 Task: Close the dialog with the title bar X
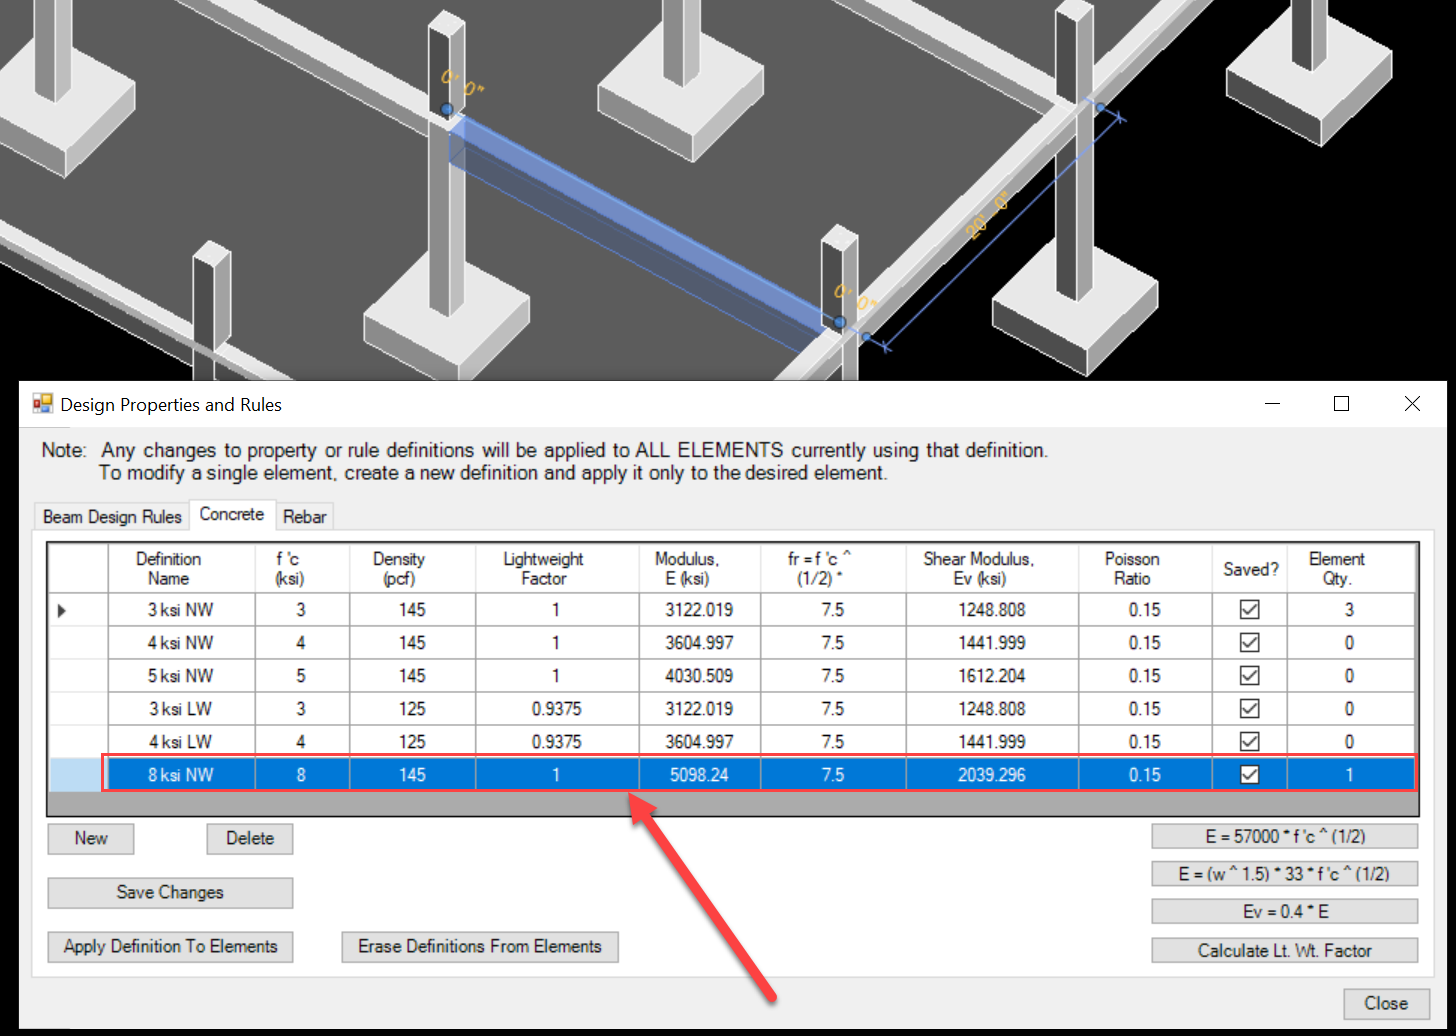point(1412,404)
